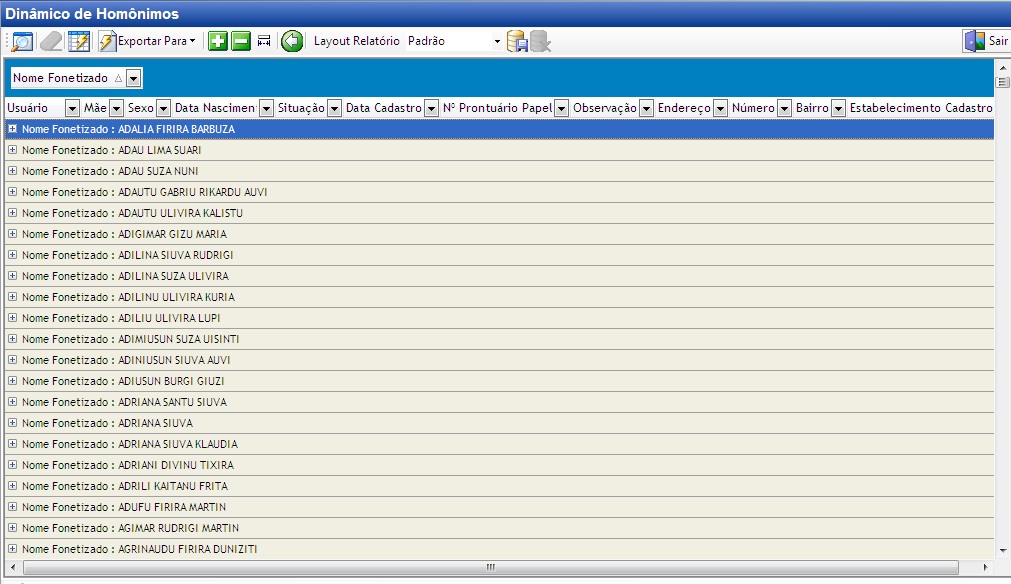Select the ADIMIUSUN SUZA UISINTI row
The width and height of the screenshot is (1011, 584).
499,339
